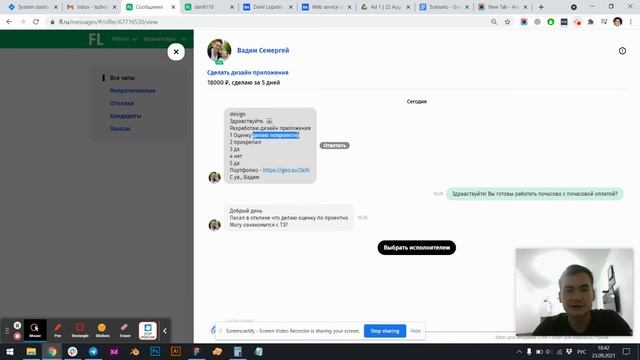640x360 pixels.
Task: Open the portfolio goo.su link
Action: click(x=286, y=170)
